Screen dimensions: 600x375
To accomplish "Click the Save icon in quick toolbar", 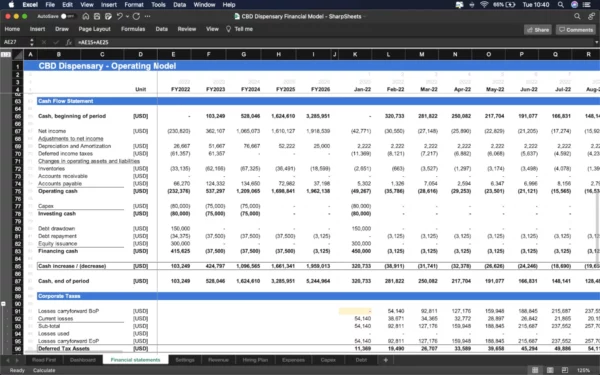I will pyautogui.click(x=97, y=16).
